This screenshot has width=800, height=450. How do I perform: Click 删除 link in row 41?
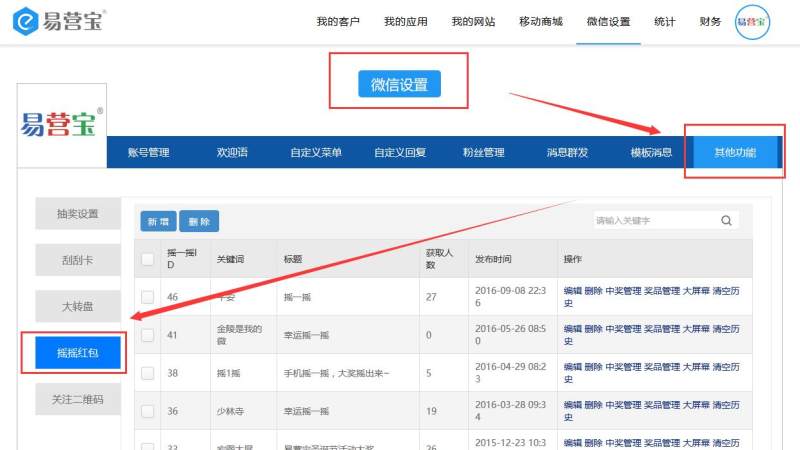[x=593, y=329]
